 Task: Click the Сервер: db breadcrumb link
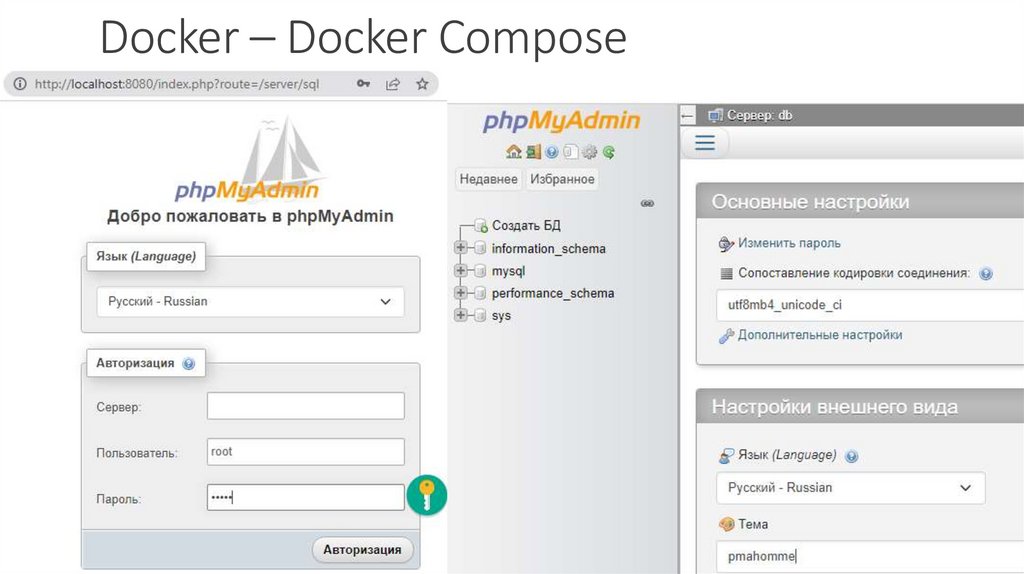(759, 116)
